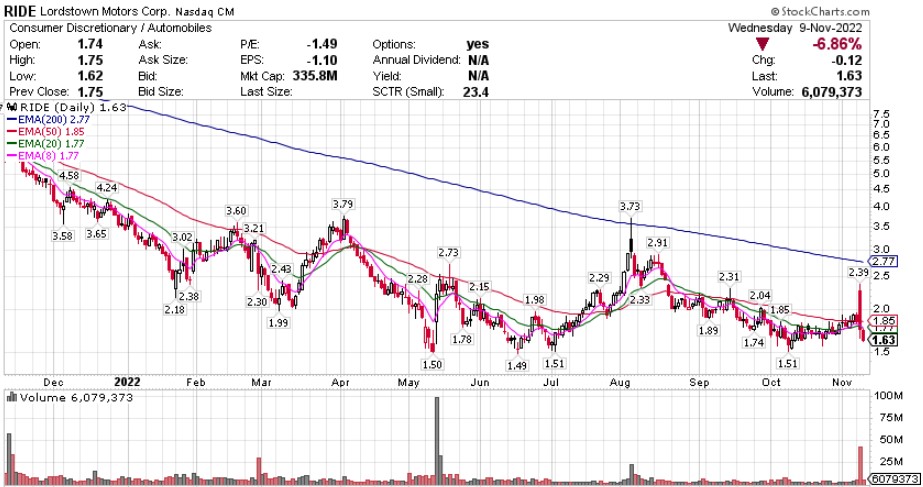Viewport: 923px width, 487px height.
Task: Click the Nov label on time axis
Action: pyautogui.click(x=842, y=382)
